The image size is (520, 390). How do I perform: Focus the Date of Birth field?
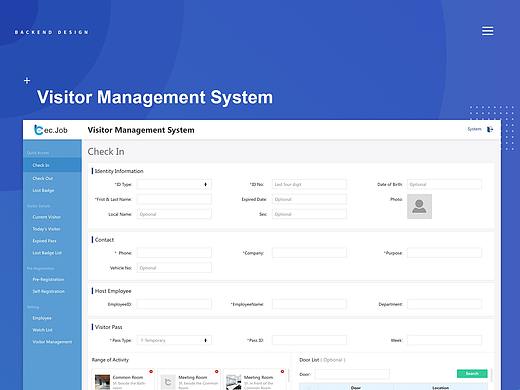pos(444,184)
